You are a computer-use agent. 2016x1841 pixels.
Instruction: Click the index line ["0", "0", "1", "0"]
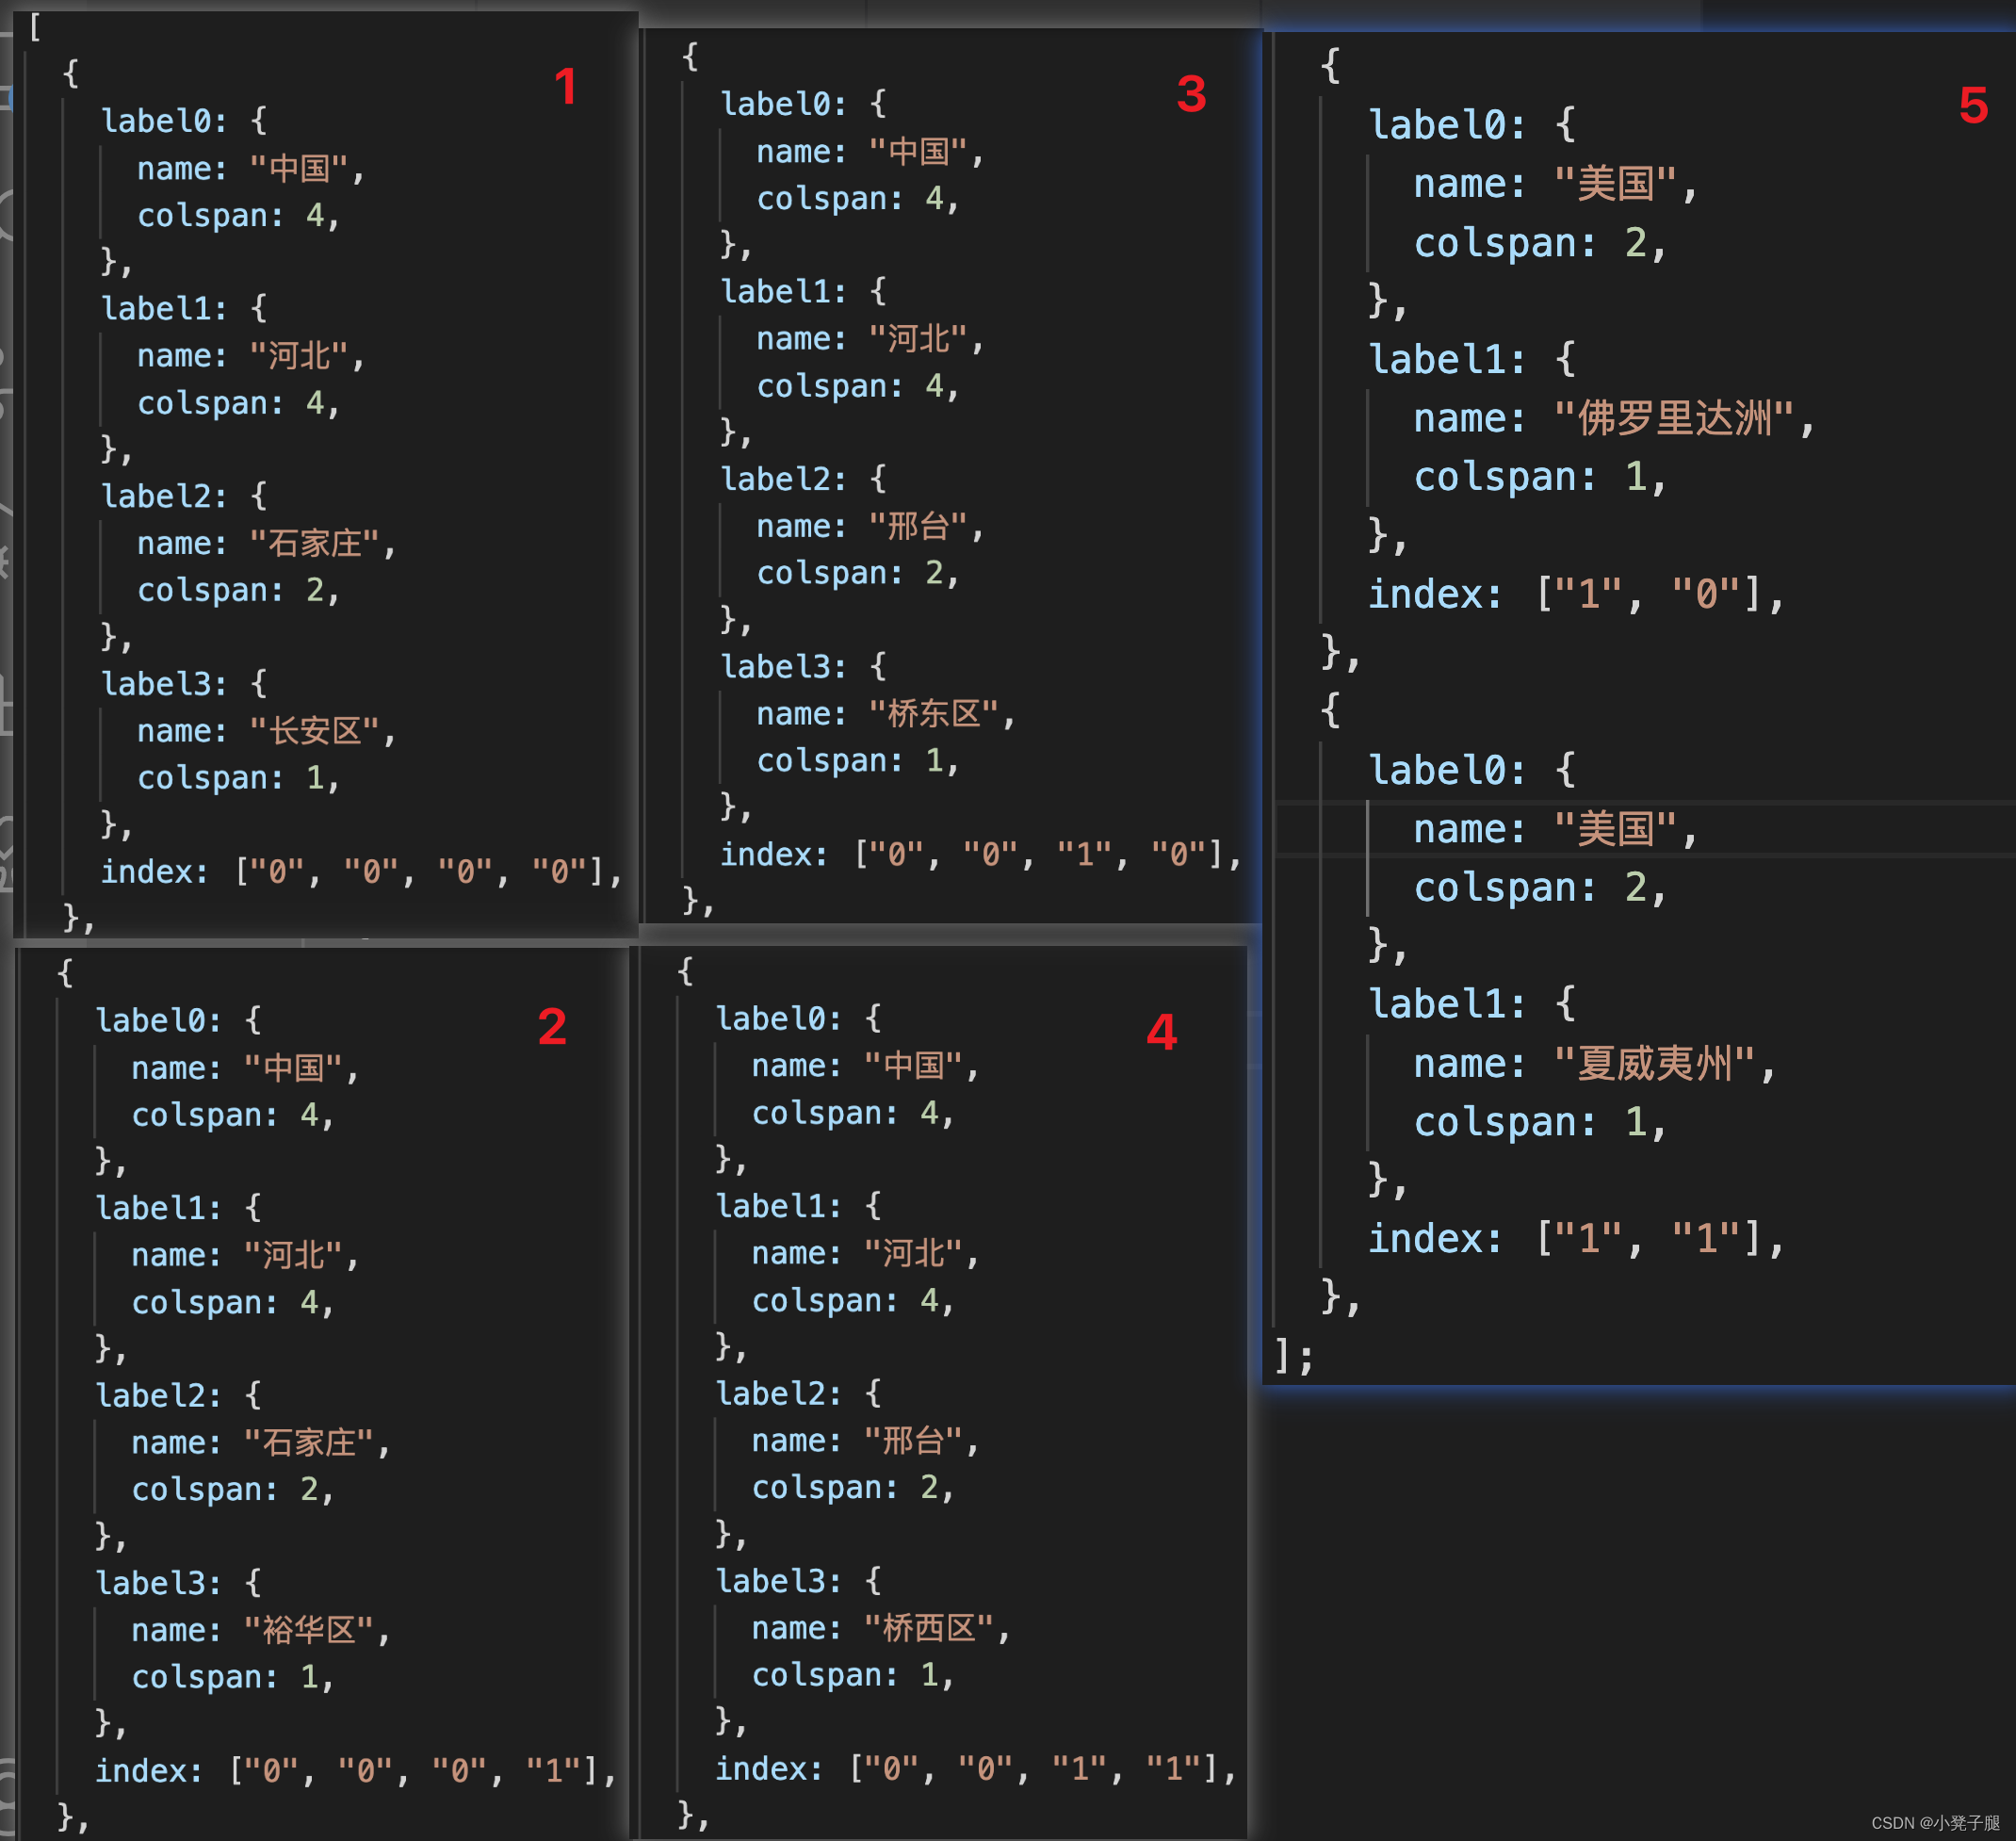(x=981, y=854)
